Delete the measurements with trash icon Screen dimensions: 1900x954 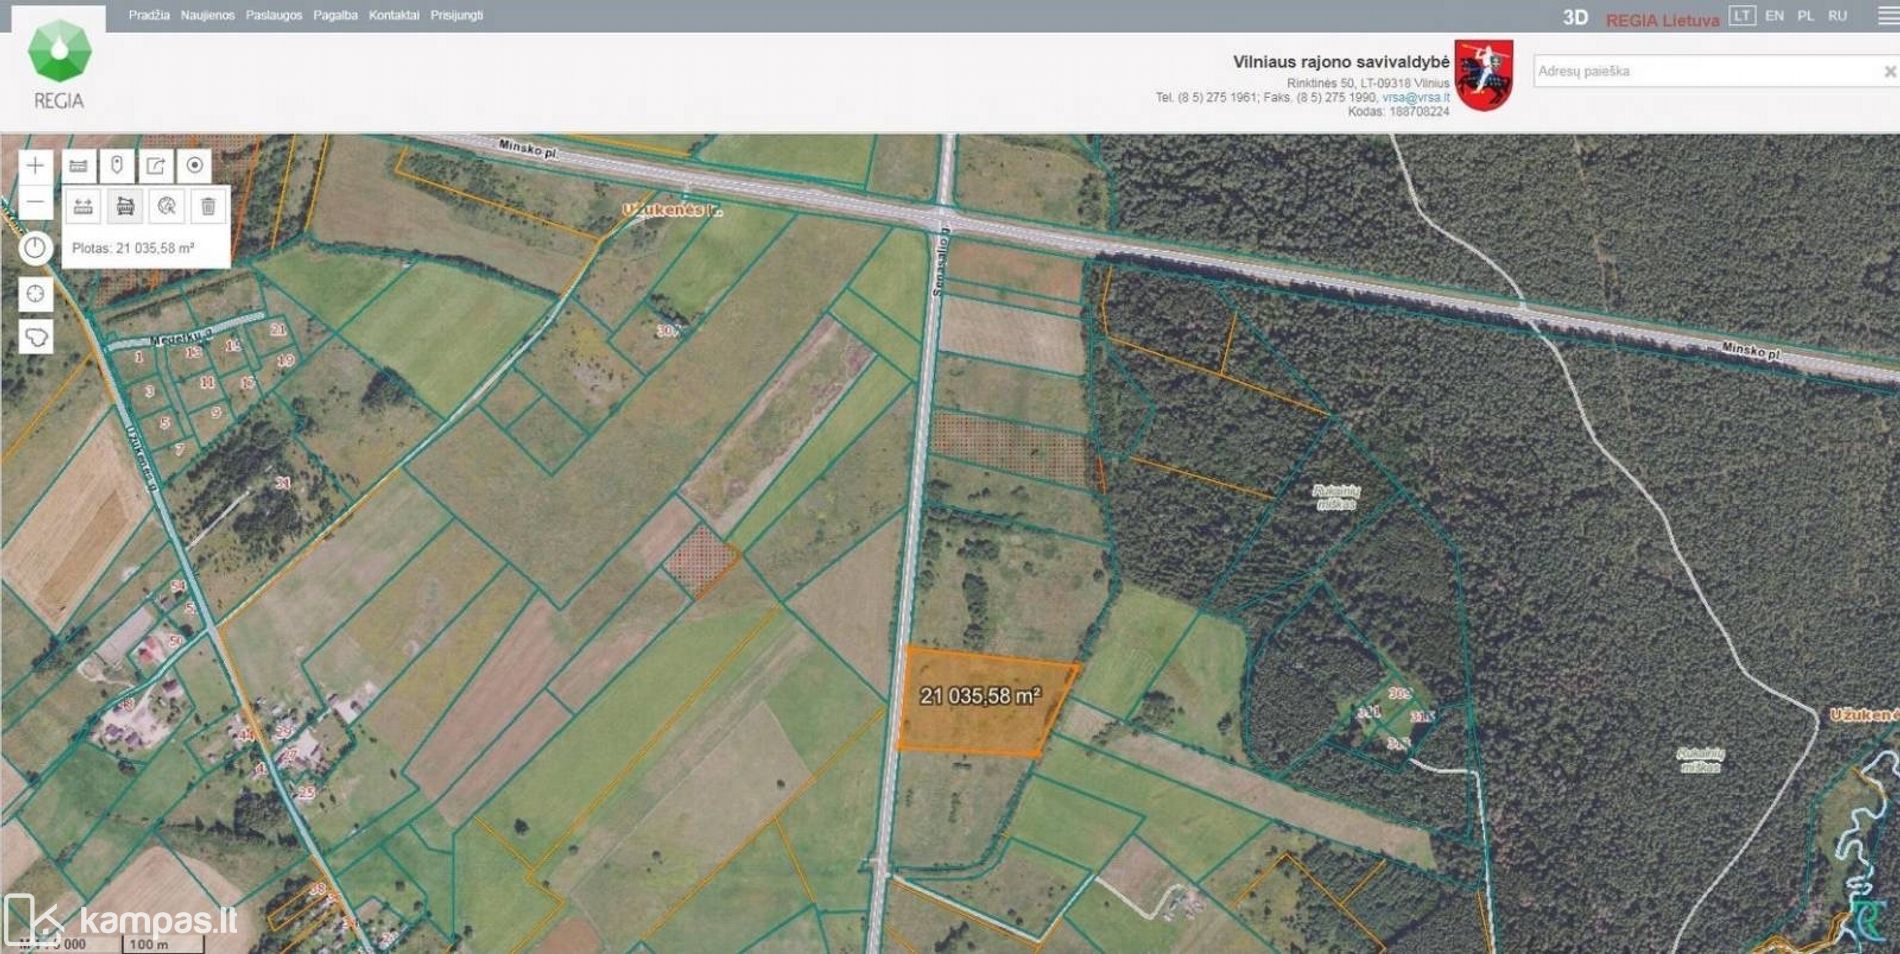[x=208, y=207]
